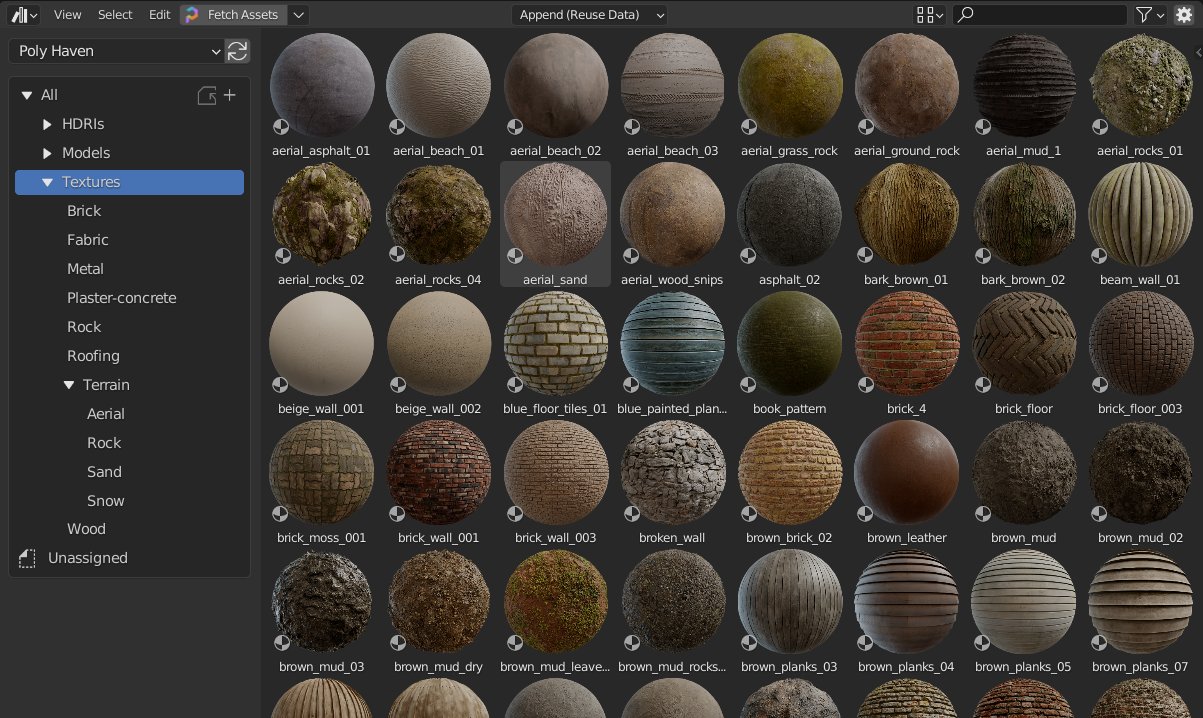This screenshot has width=1203, height=718.
Task: Open asset browser settings gear
Action: click(x=1184, y=15)
